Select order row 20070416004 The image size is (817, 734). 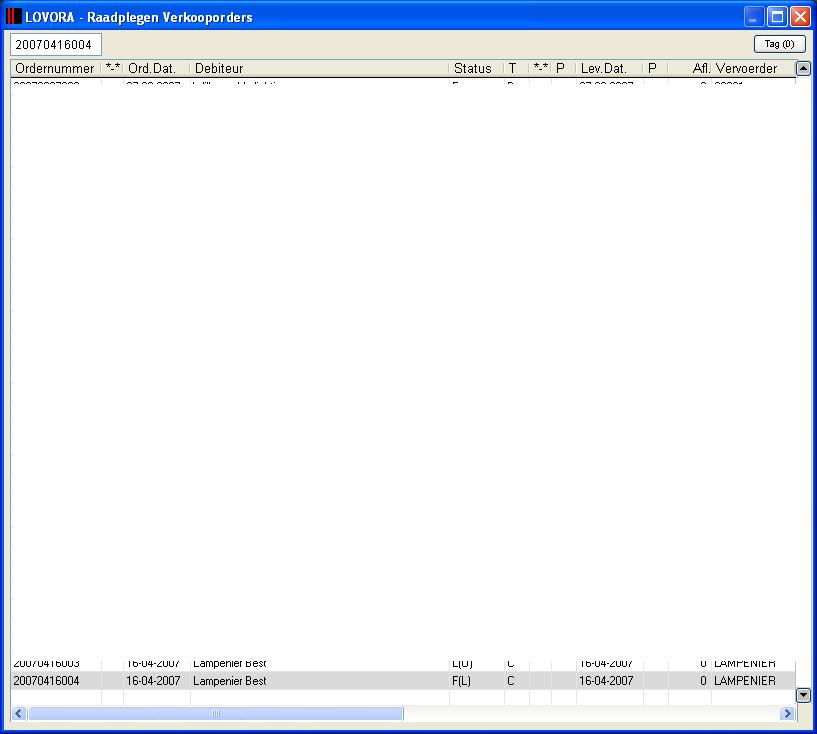click(403, 681)
